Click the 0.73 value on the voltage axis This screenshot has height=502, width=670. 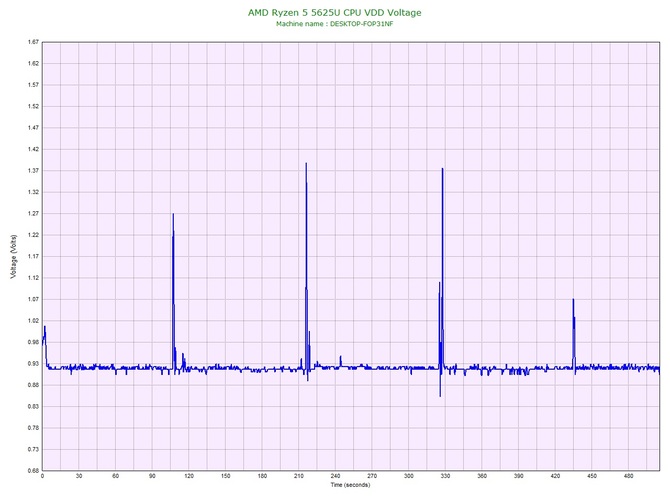click(33, 449)
